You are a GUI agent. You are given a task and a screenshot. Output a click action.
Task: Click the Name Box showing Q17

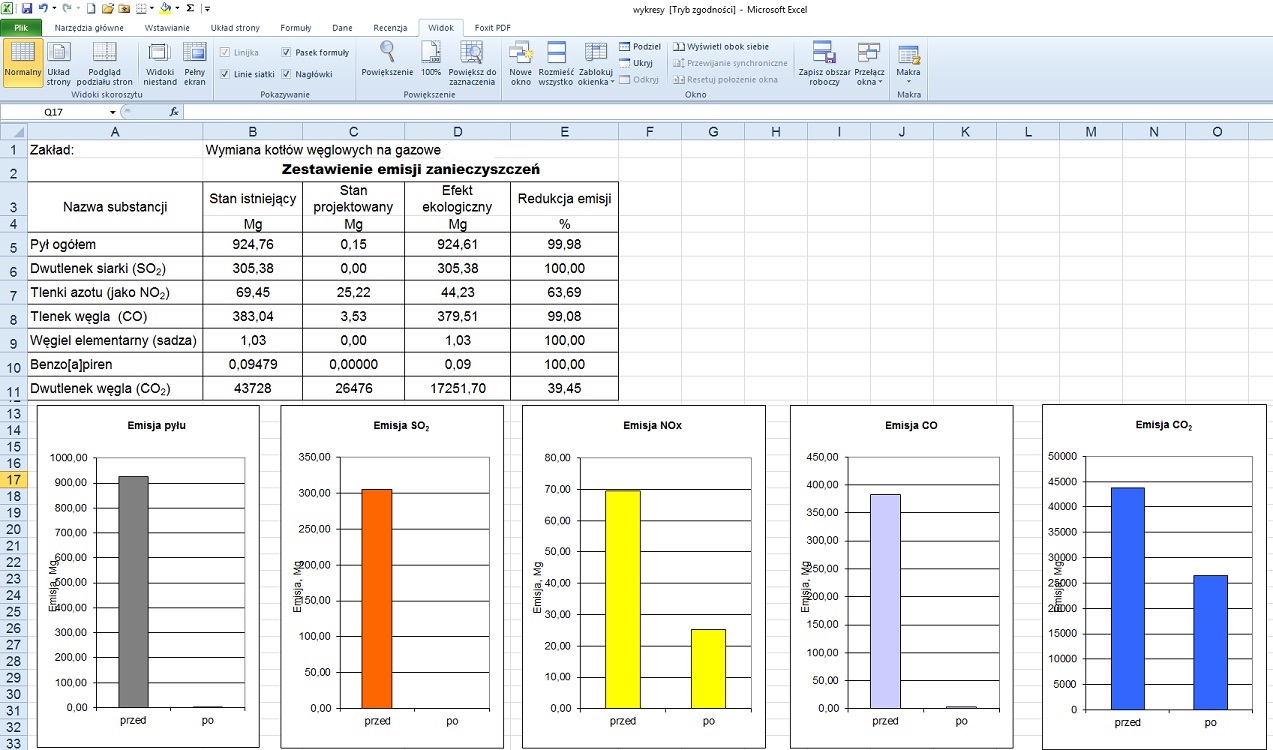tap(54, 112)
